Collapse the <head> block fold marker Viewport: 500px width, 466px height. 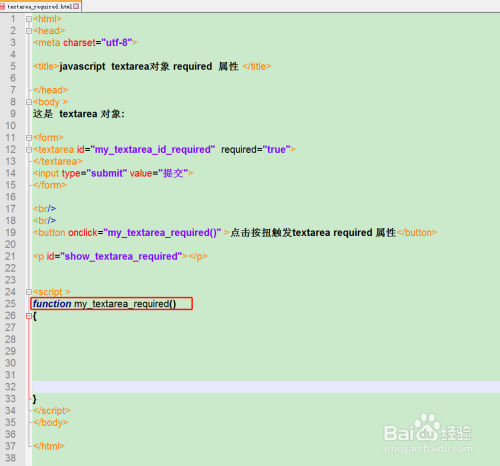pos(29,31)
